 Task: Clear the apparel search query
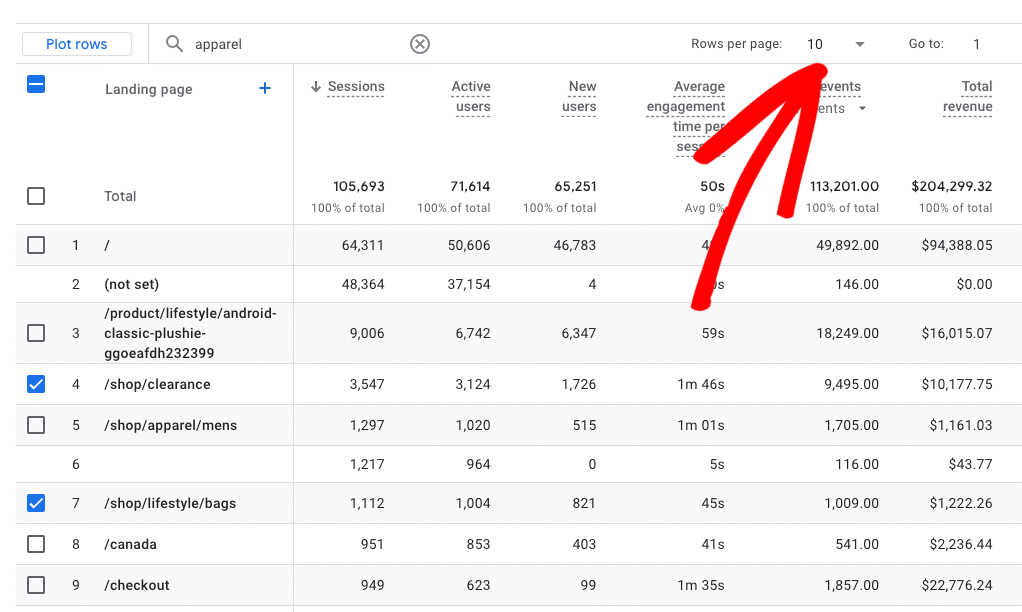click(x=419, y=44)
